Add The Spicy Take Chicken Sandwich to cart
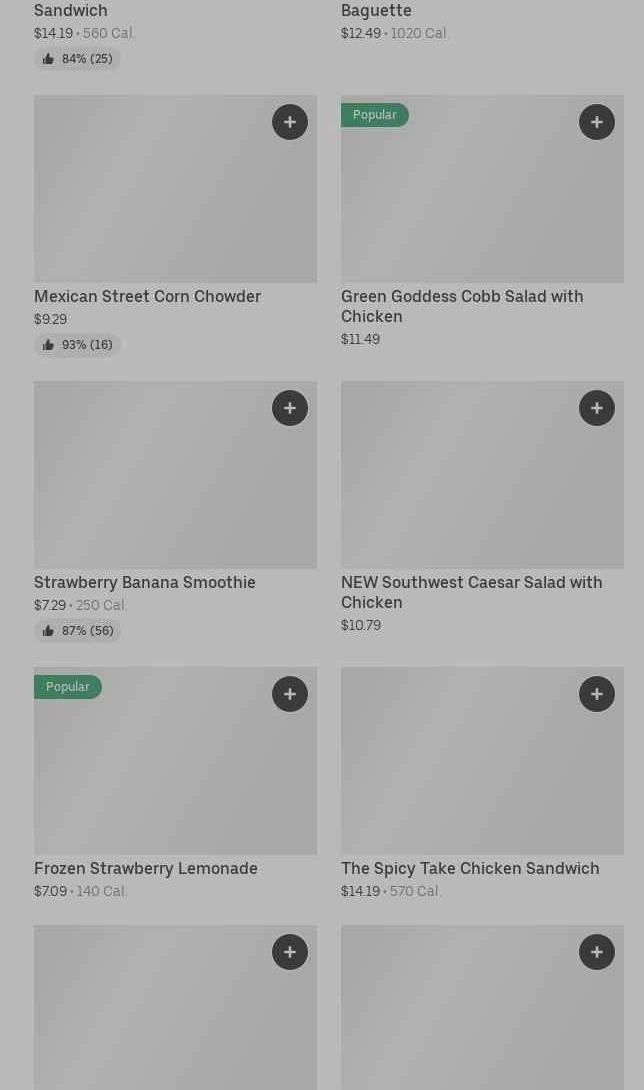This screenshot has width=644, height=1090. click(597, 694)
